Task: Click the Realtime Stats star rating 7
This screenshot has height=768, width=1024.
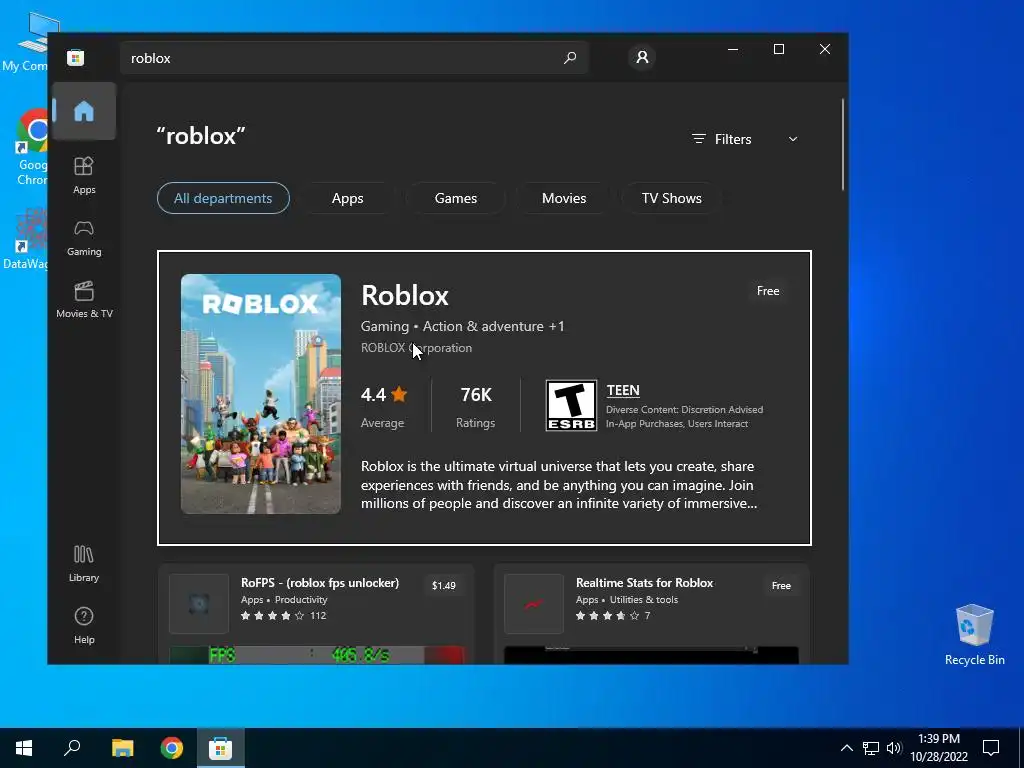Action: [613, 615]
